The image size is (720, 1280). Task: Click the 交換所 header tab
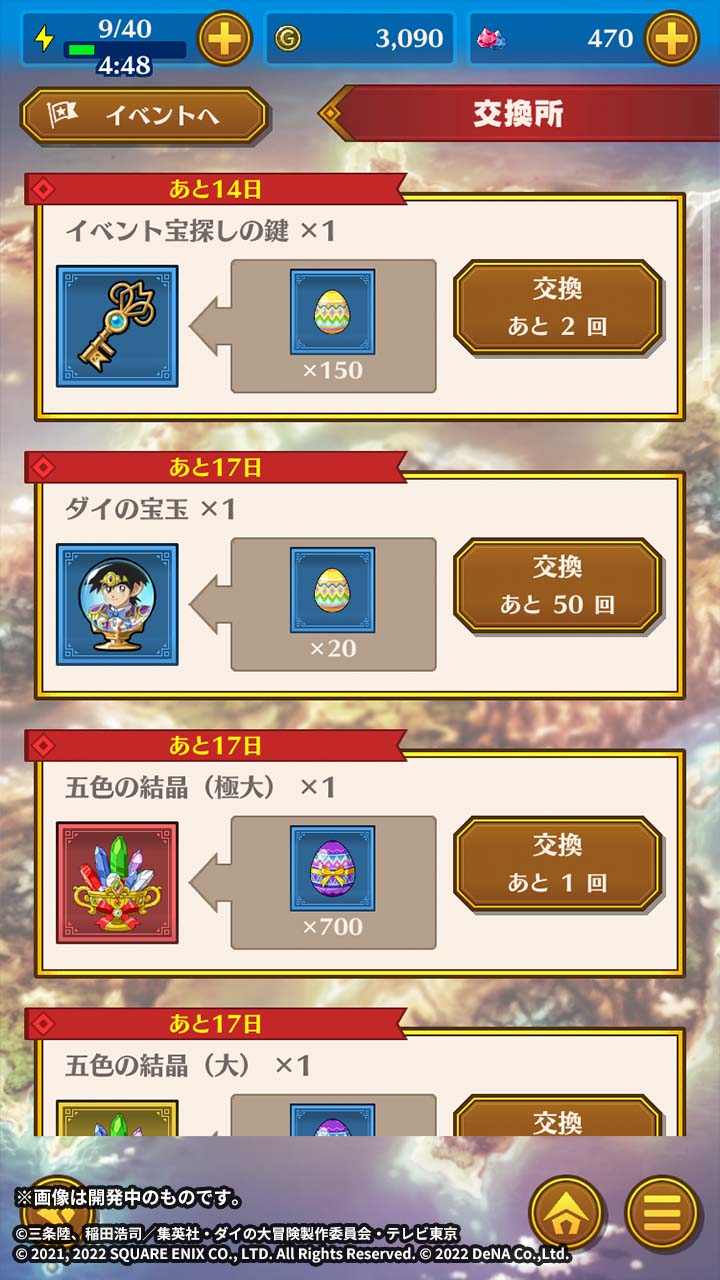(x=519, y=113)
